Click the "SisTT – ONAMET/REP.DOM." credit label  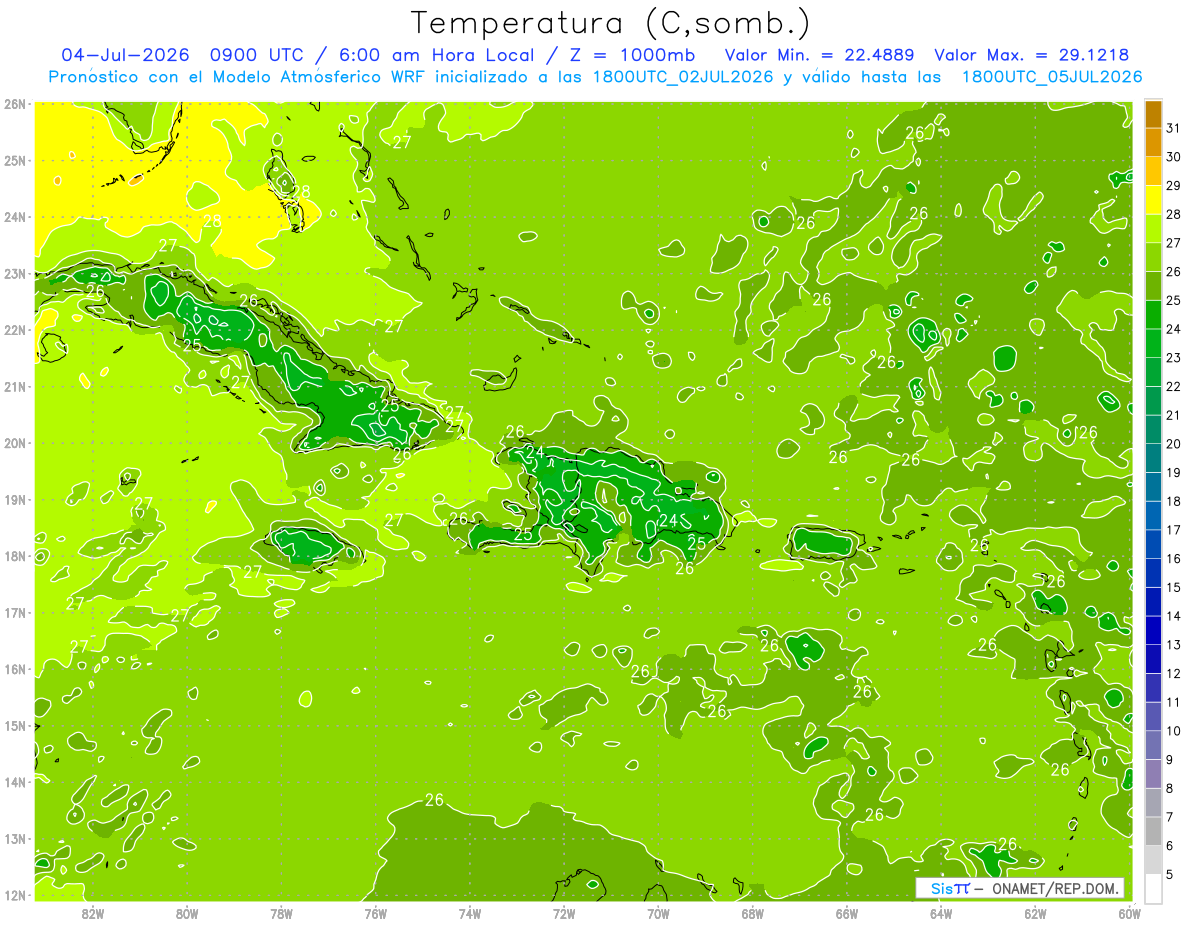tap(1020, 889)
